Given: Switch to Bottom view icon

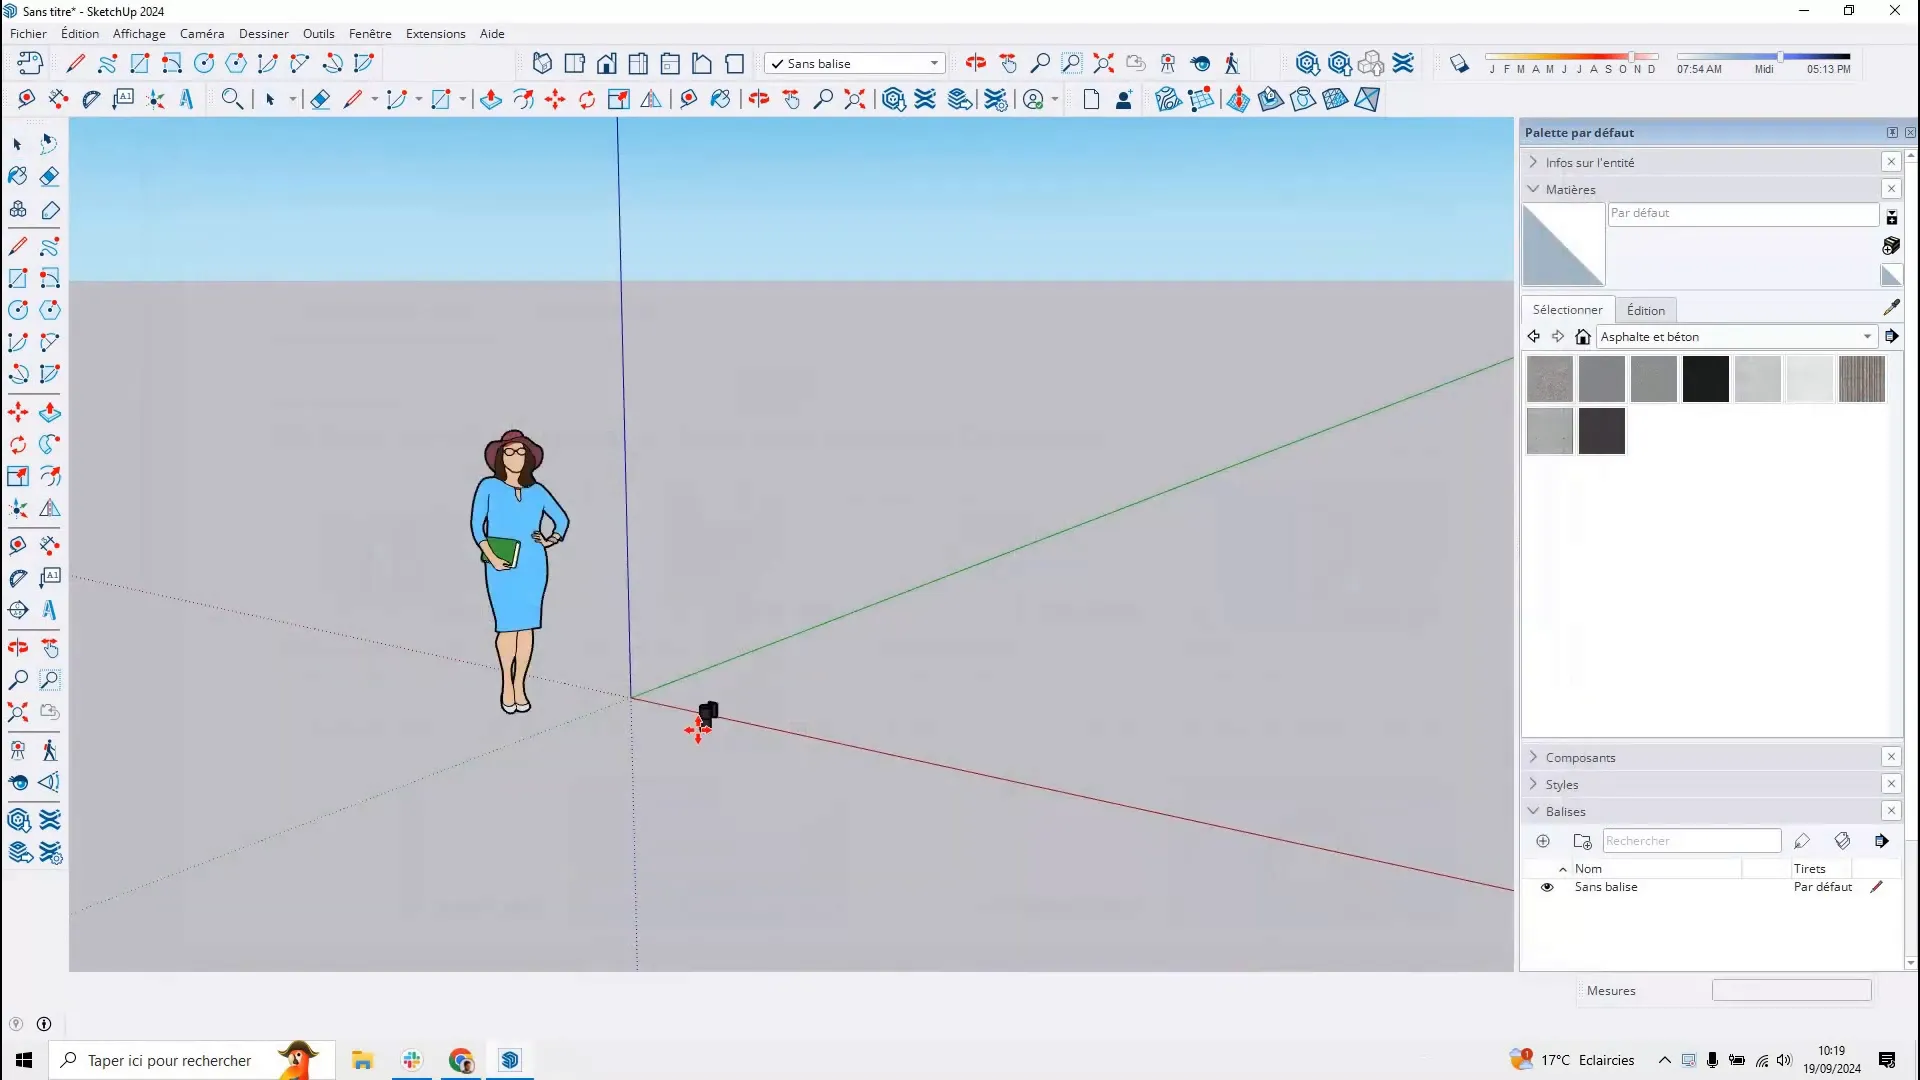Looking at the screenshot, I should click(x=734, y=63).
